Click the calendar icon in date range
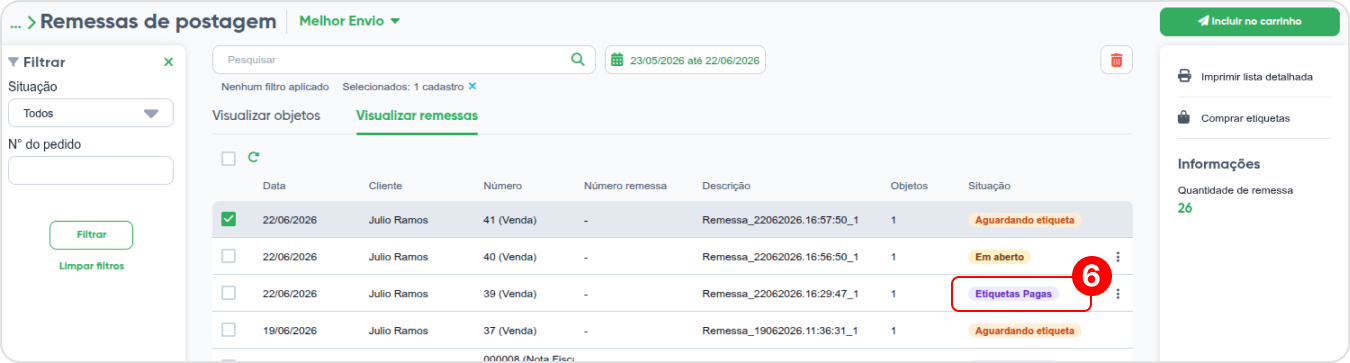Viewport: 1350px width, 363px height. tap(617, 60)
